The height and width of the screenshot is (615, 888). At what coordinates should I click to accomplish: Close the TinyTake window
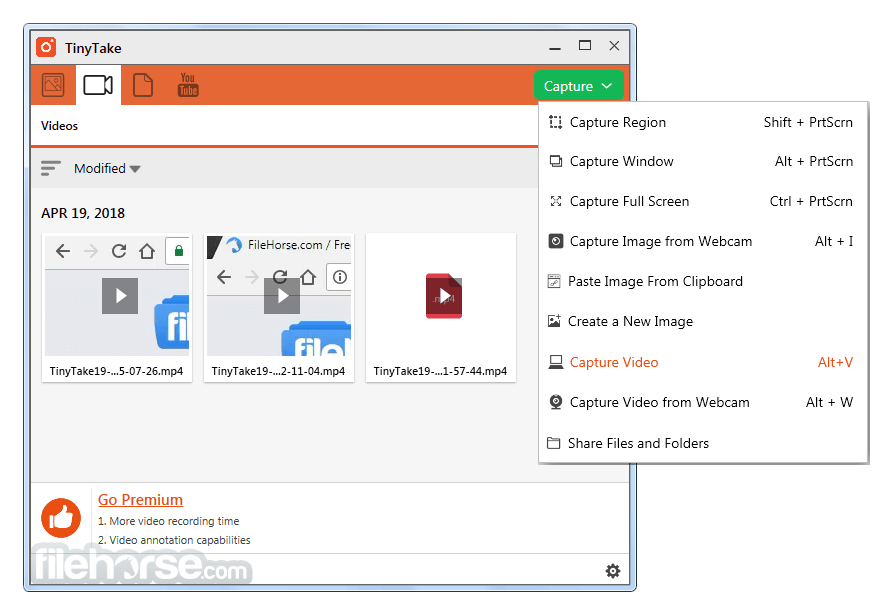pos(614,45)
